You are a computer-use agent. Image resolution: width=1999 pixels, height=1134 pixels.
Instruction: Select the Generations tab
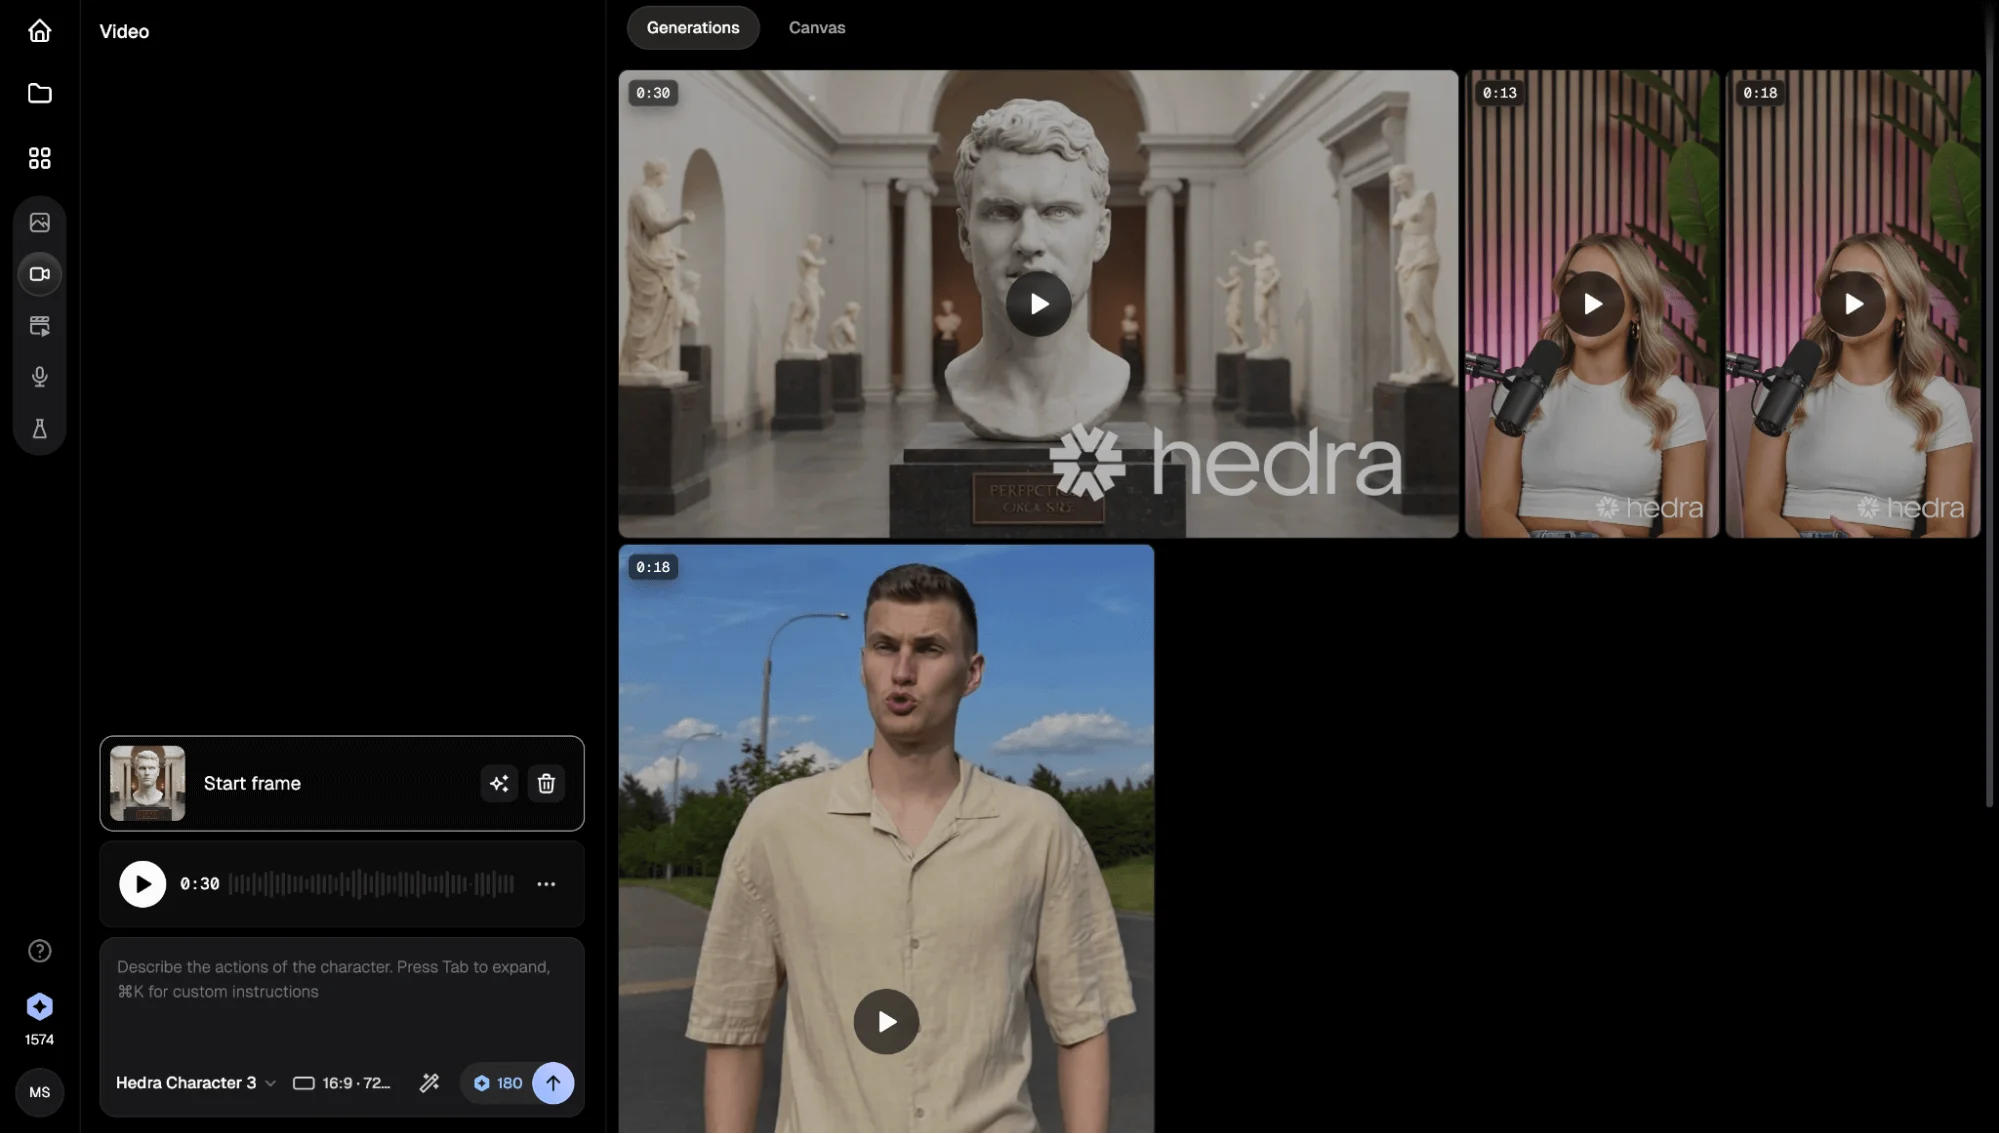point(692,28)
